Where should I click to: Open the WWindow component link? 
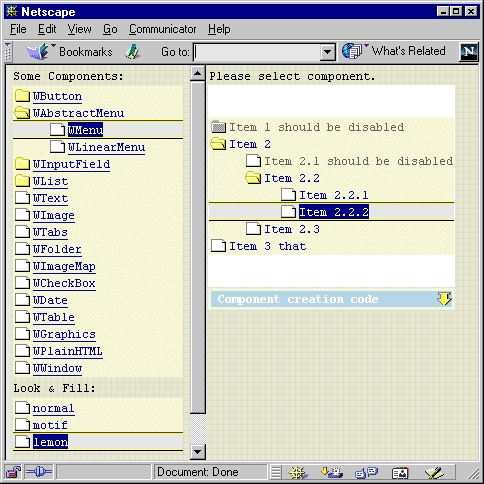57,368
